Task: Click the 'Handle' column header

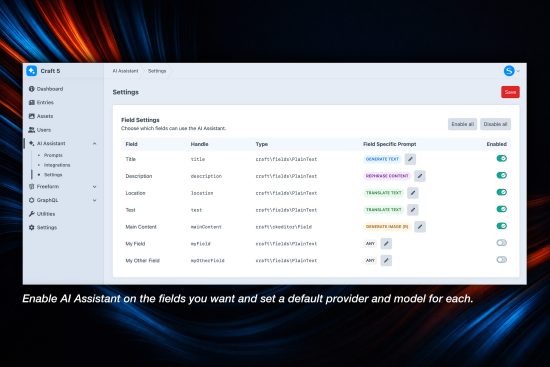Action: coord(199,144)
